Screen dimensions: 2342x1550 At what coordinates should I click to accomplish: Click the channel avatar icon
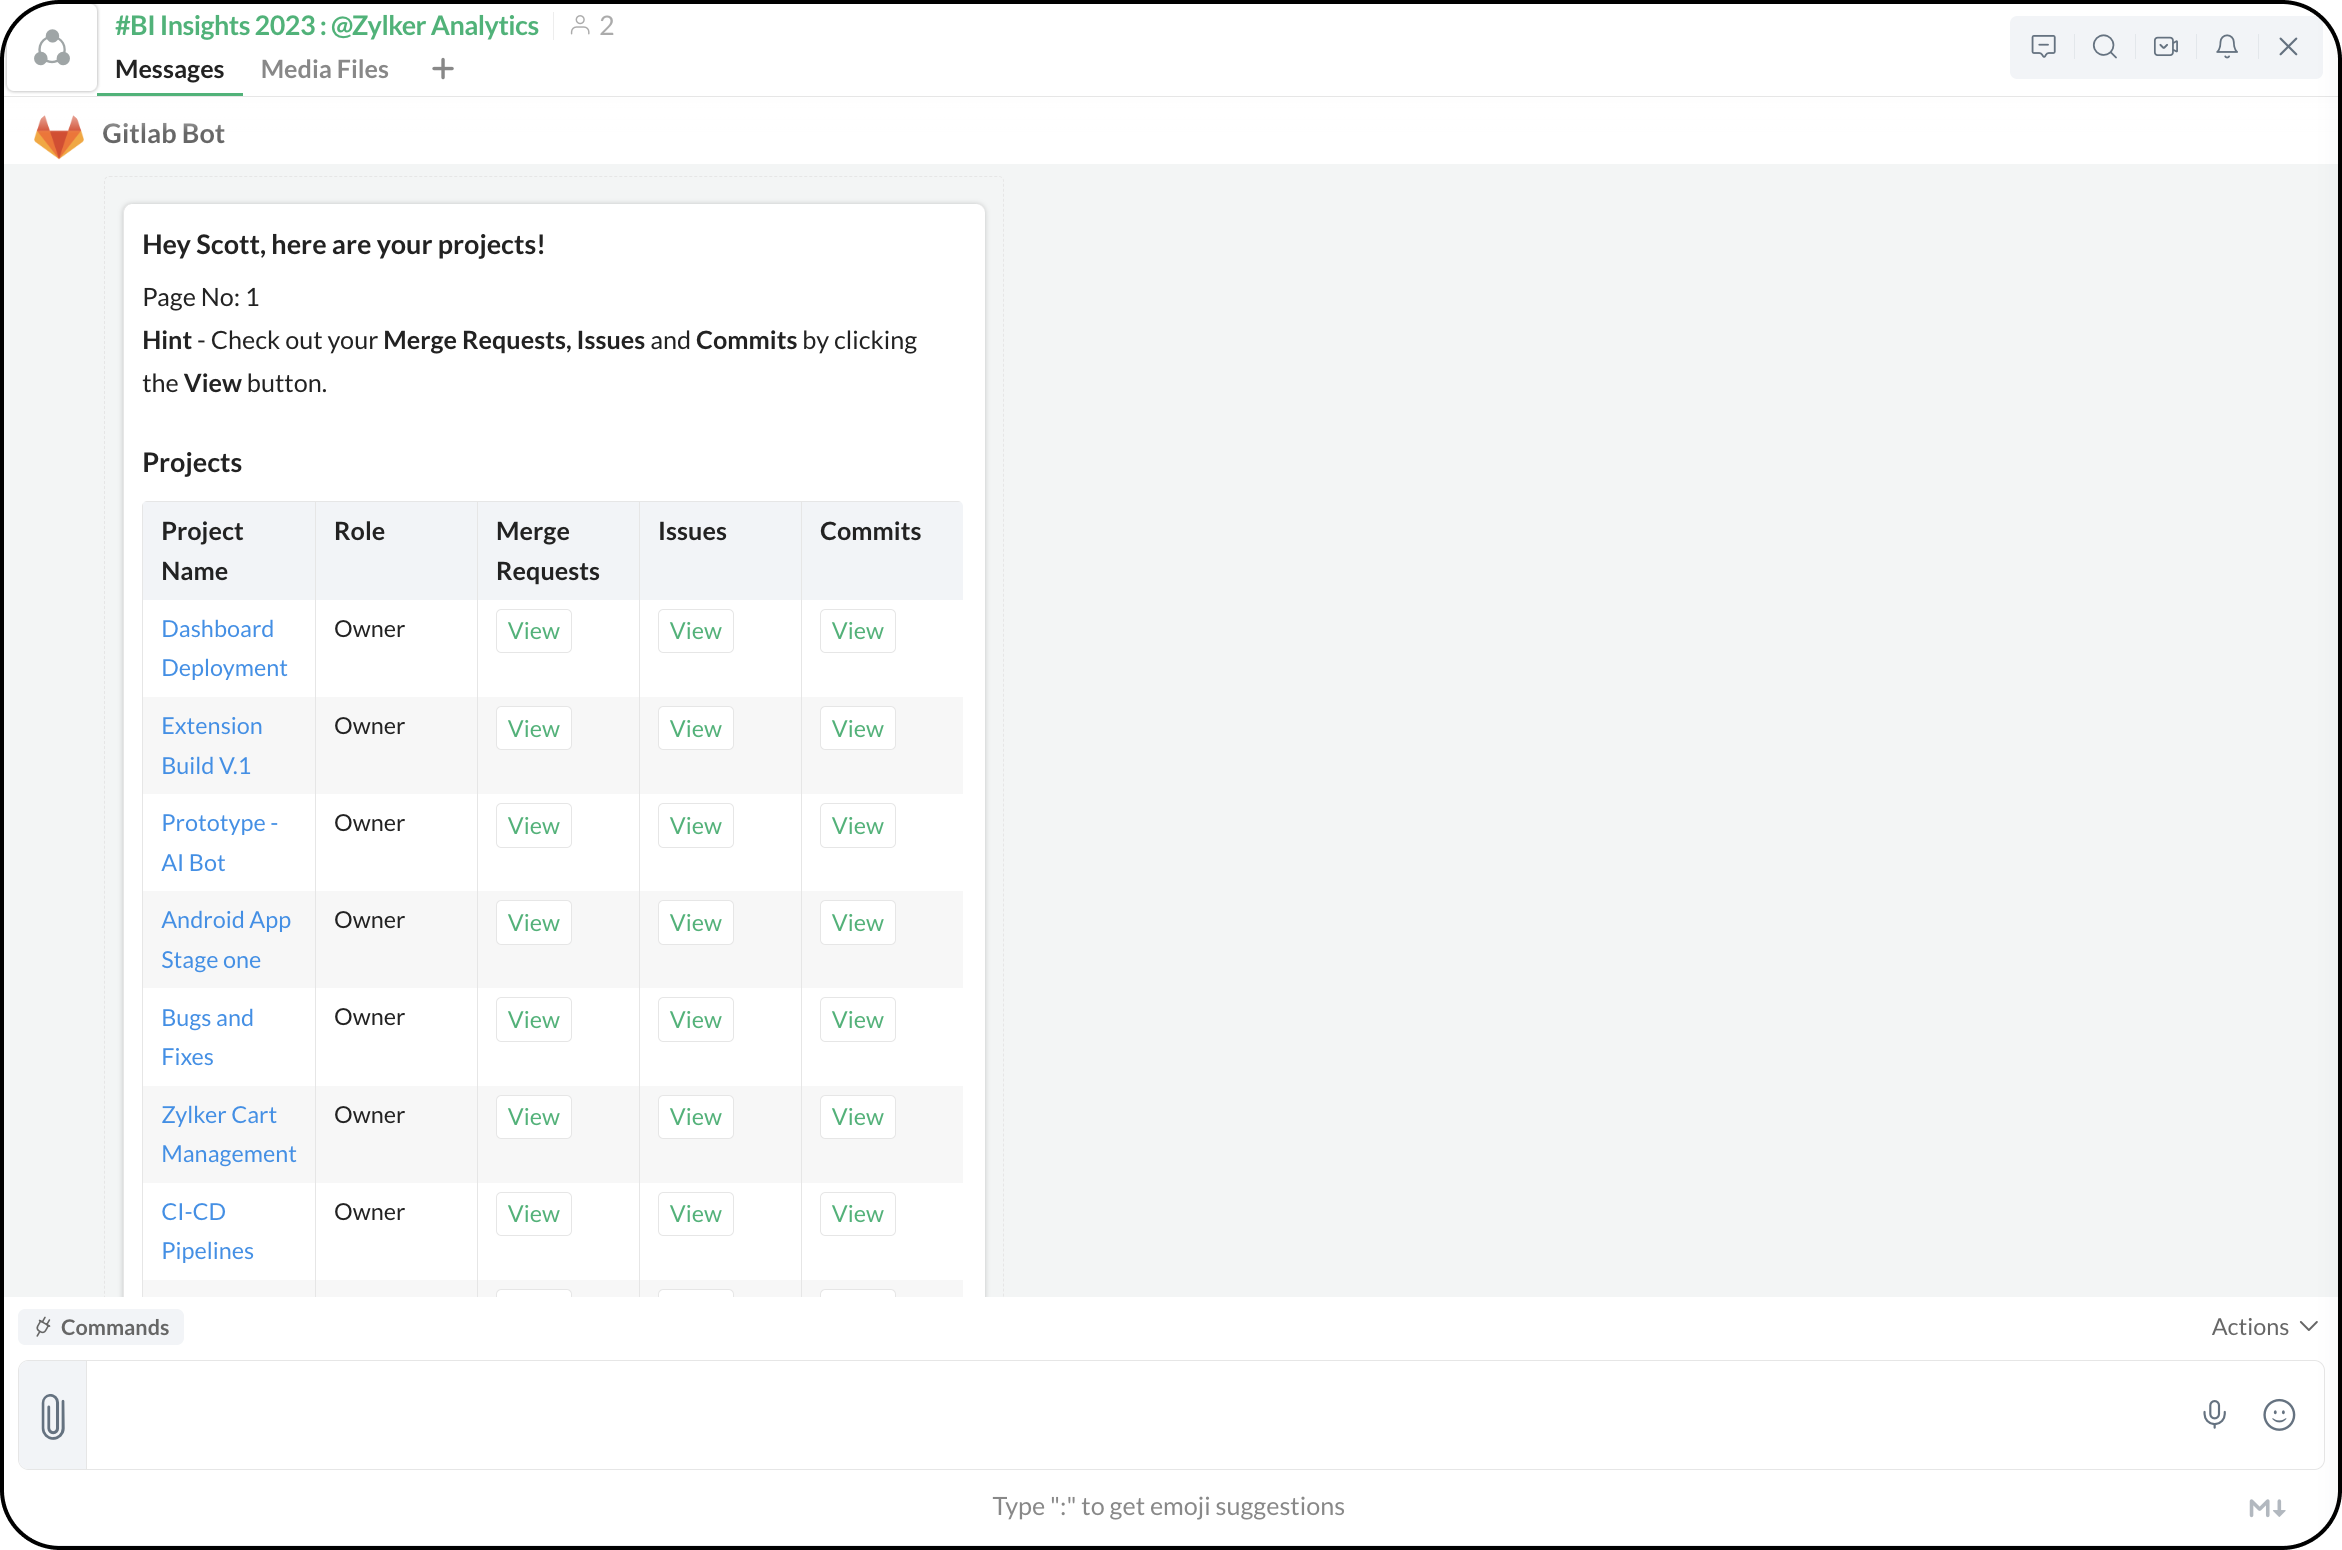(x=52, y=48)
